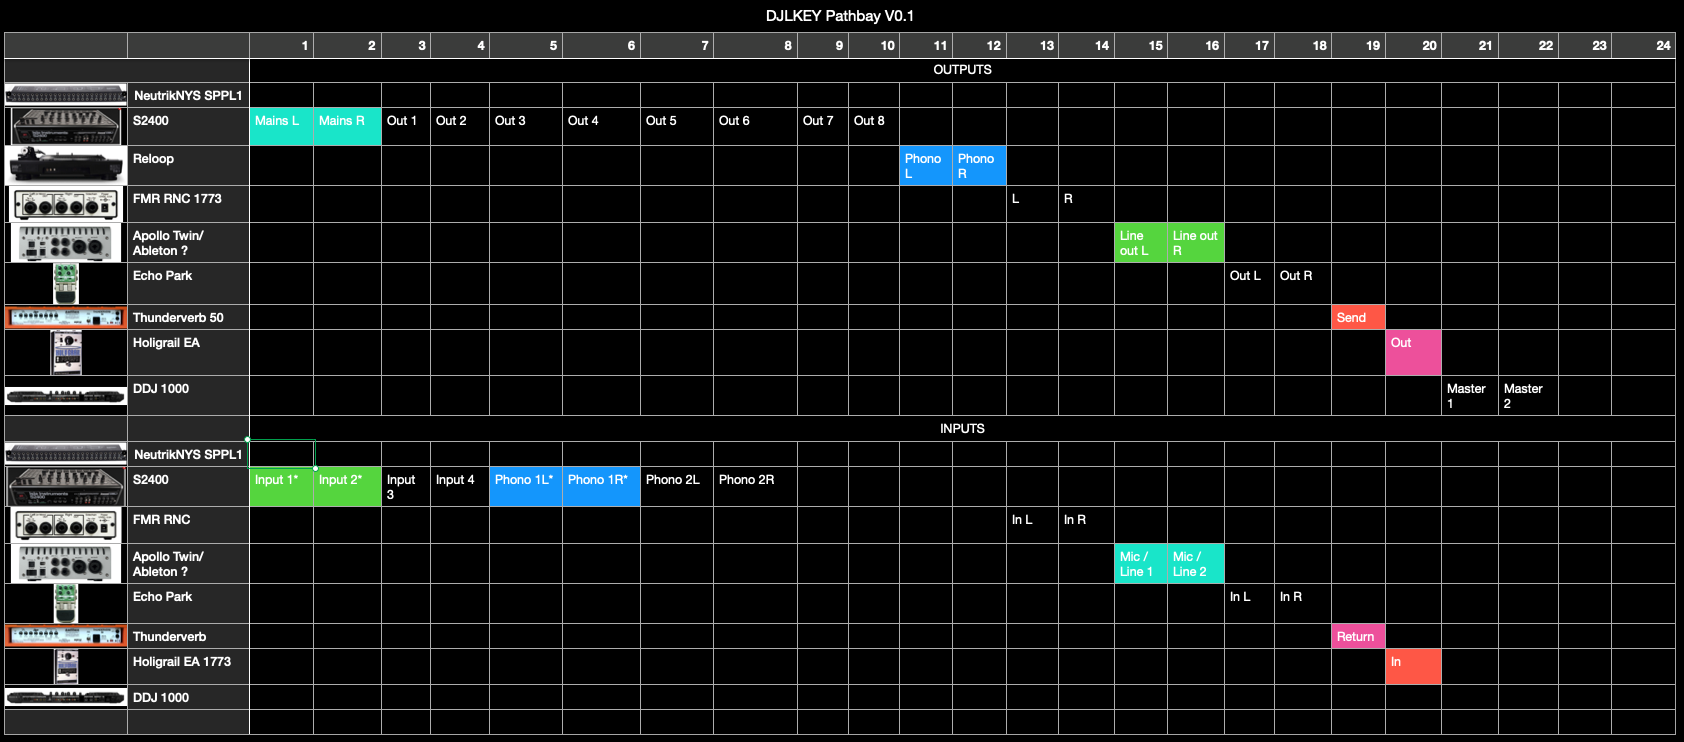Select the In R cell for Echo Park
This screenshot has height=742, width=1684.
point(1303,604)
